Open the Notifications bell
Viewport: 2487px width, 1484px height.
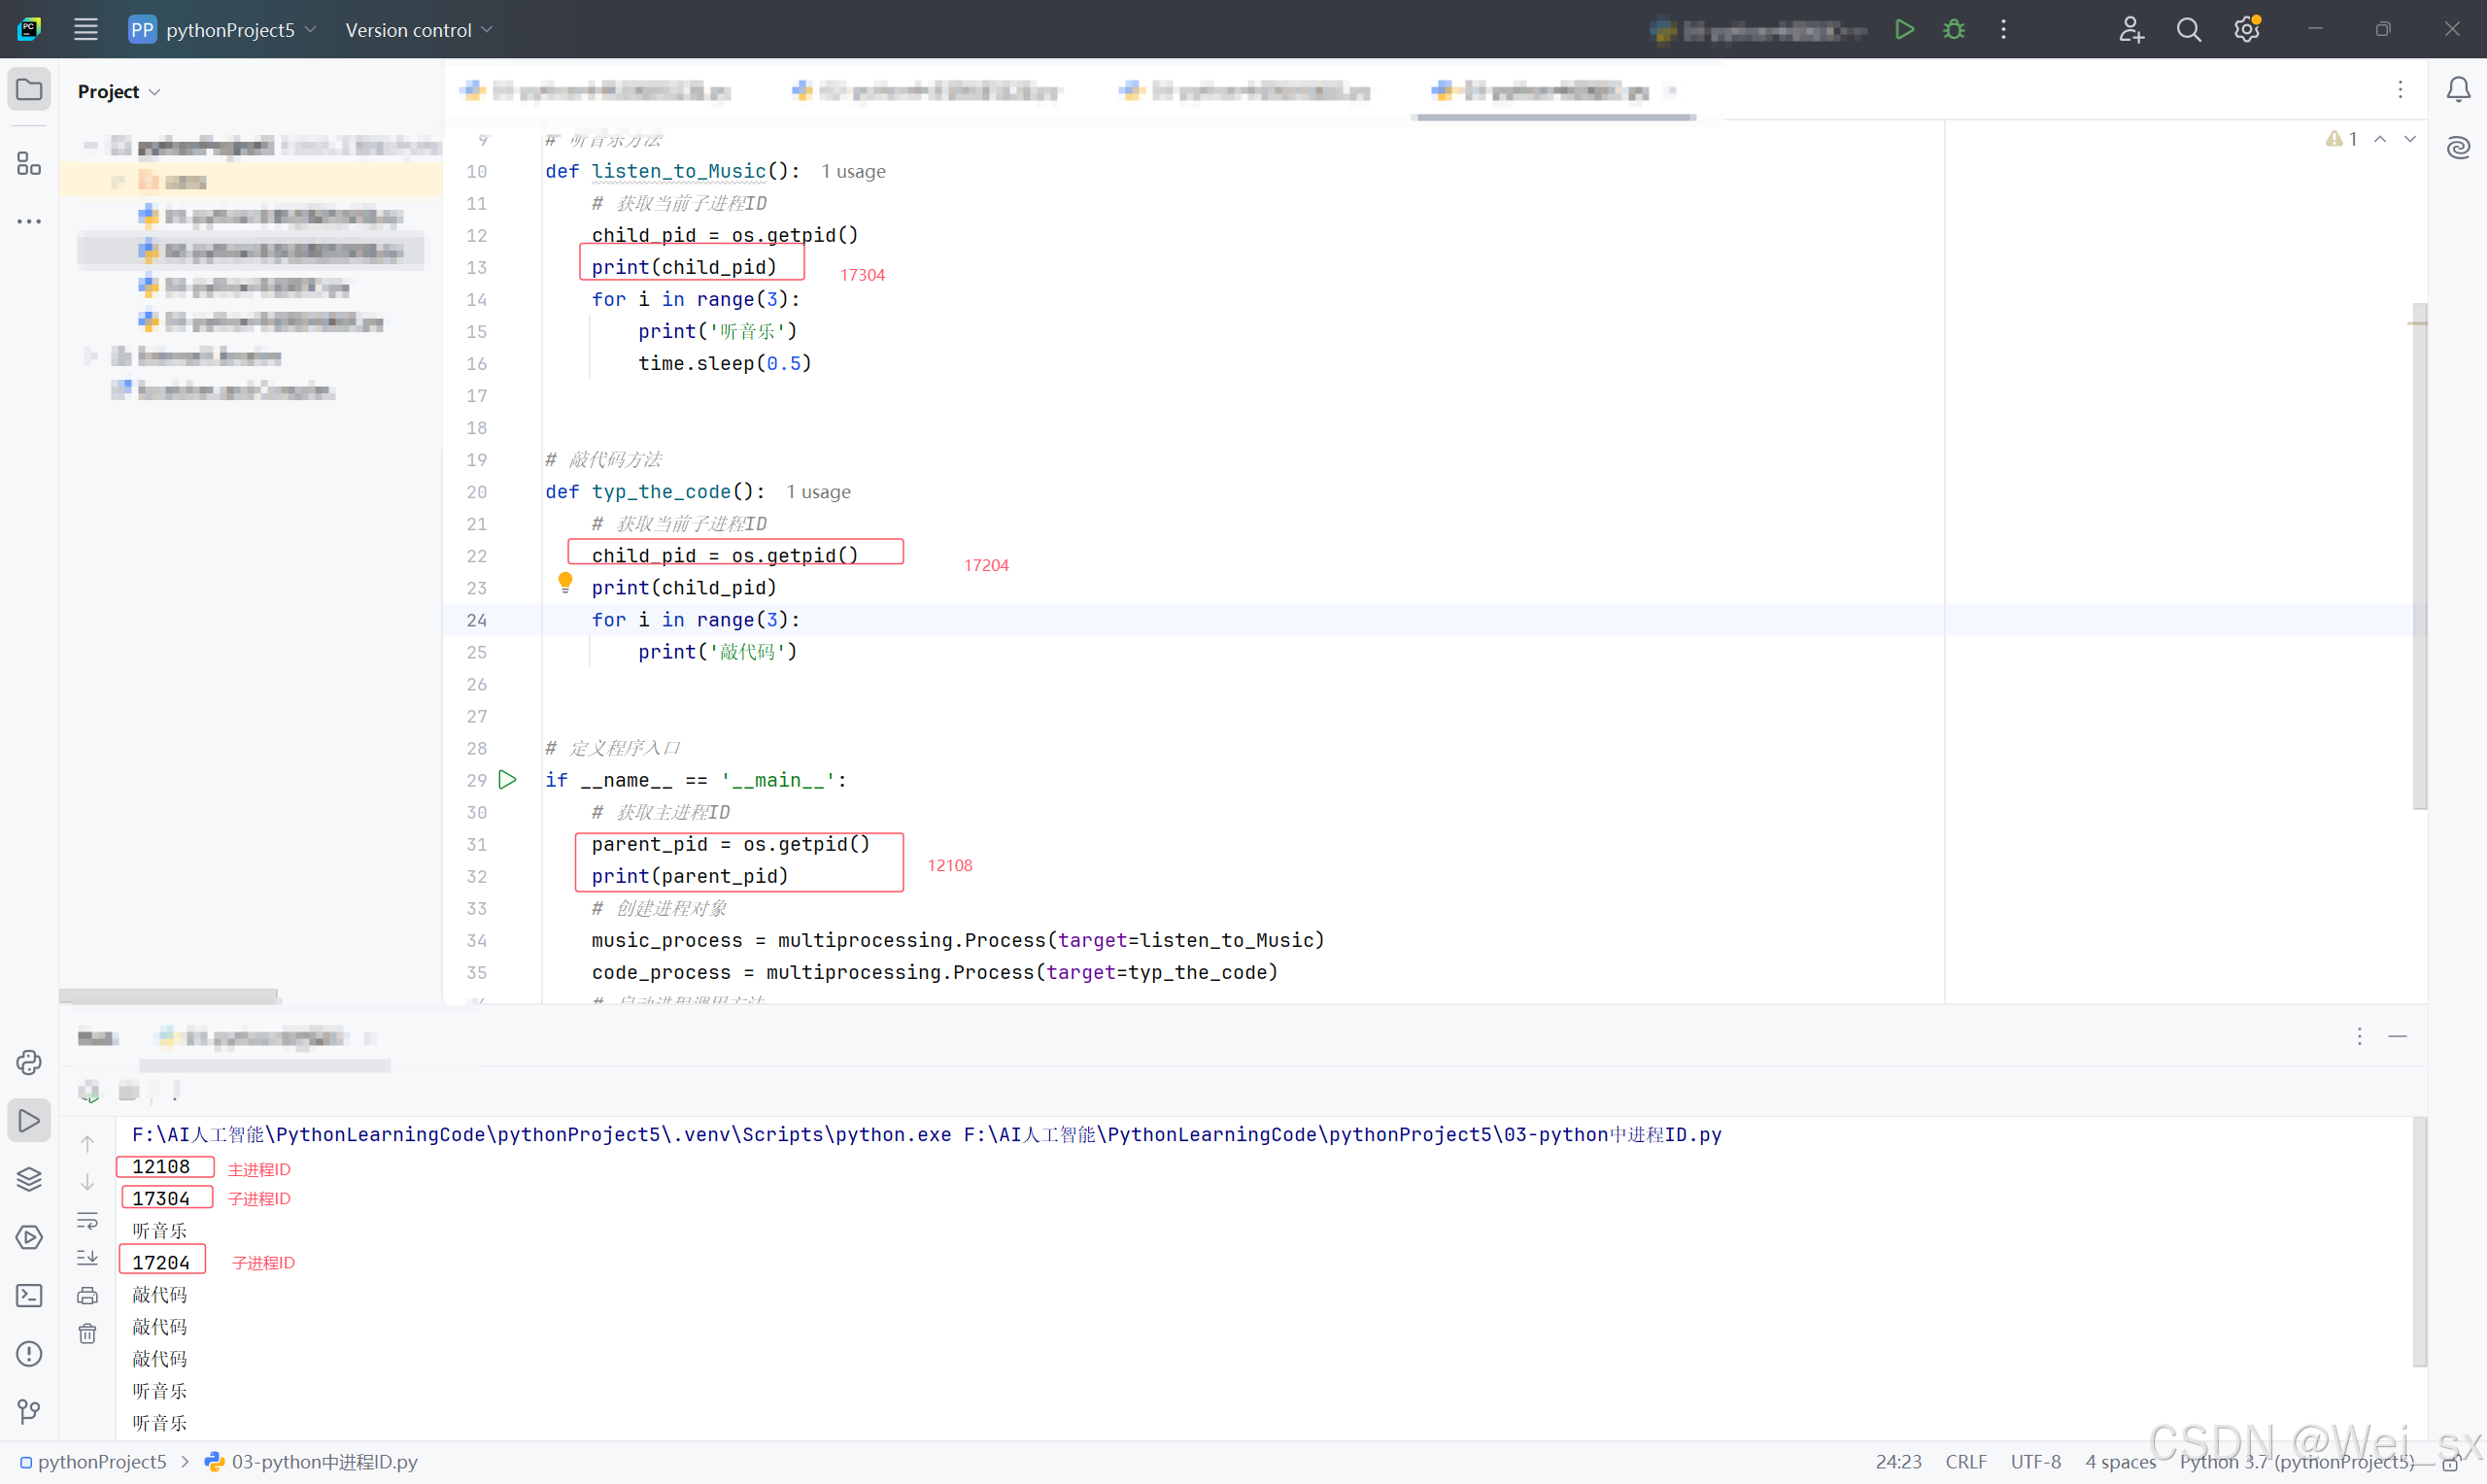tap(2458, 90)
